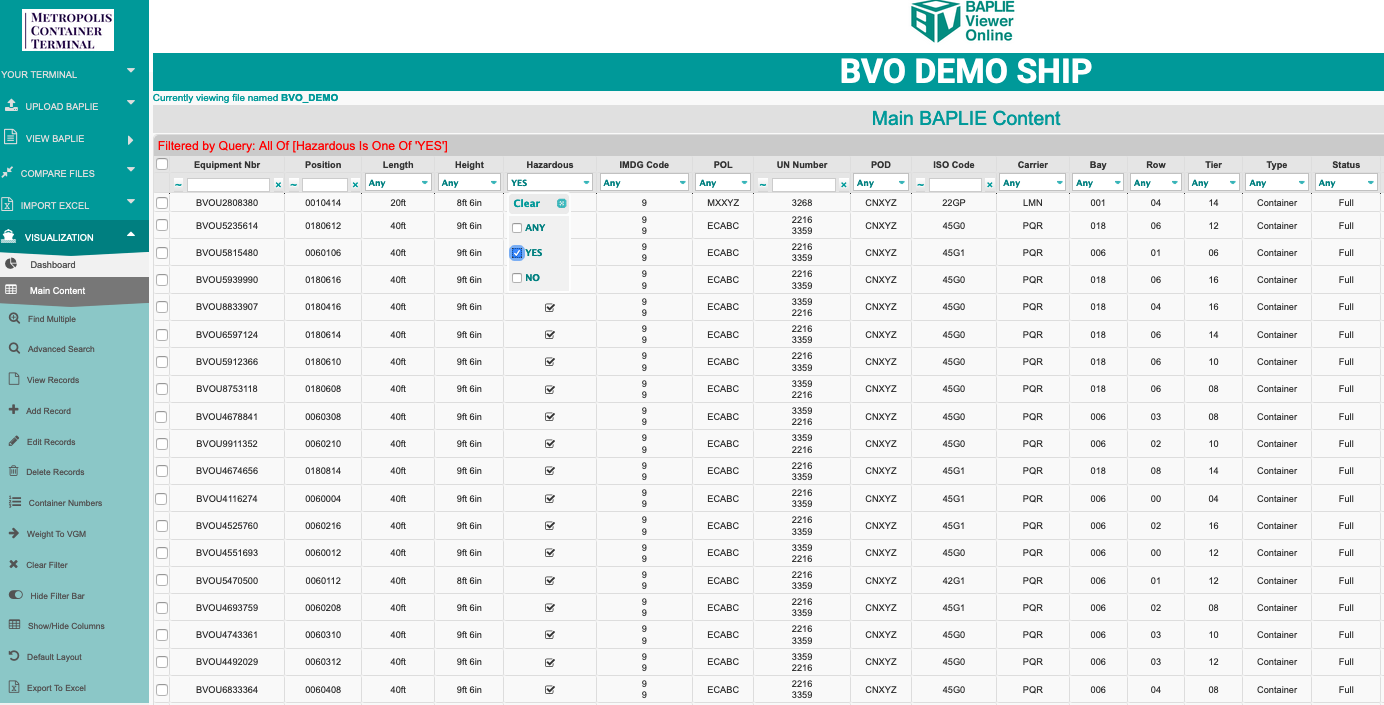Click the Default Layout reset icon

(x=14, y=656)
